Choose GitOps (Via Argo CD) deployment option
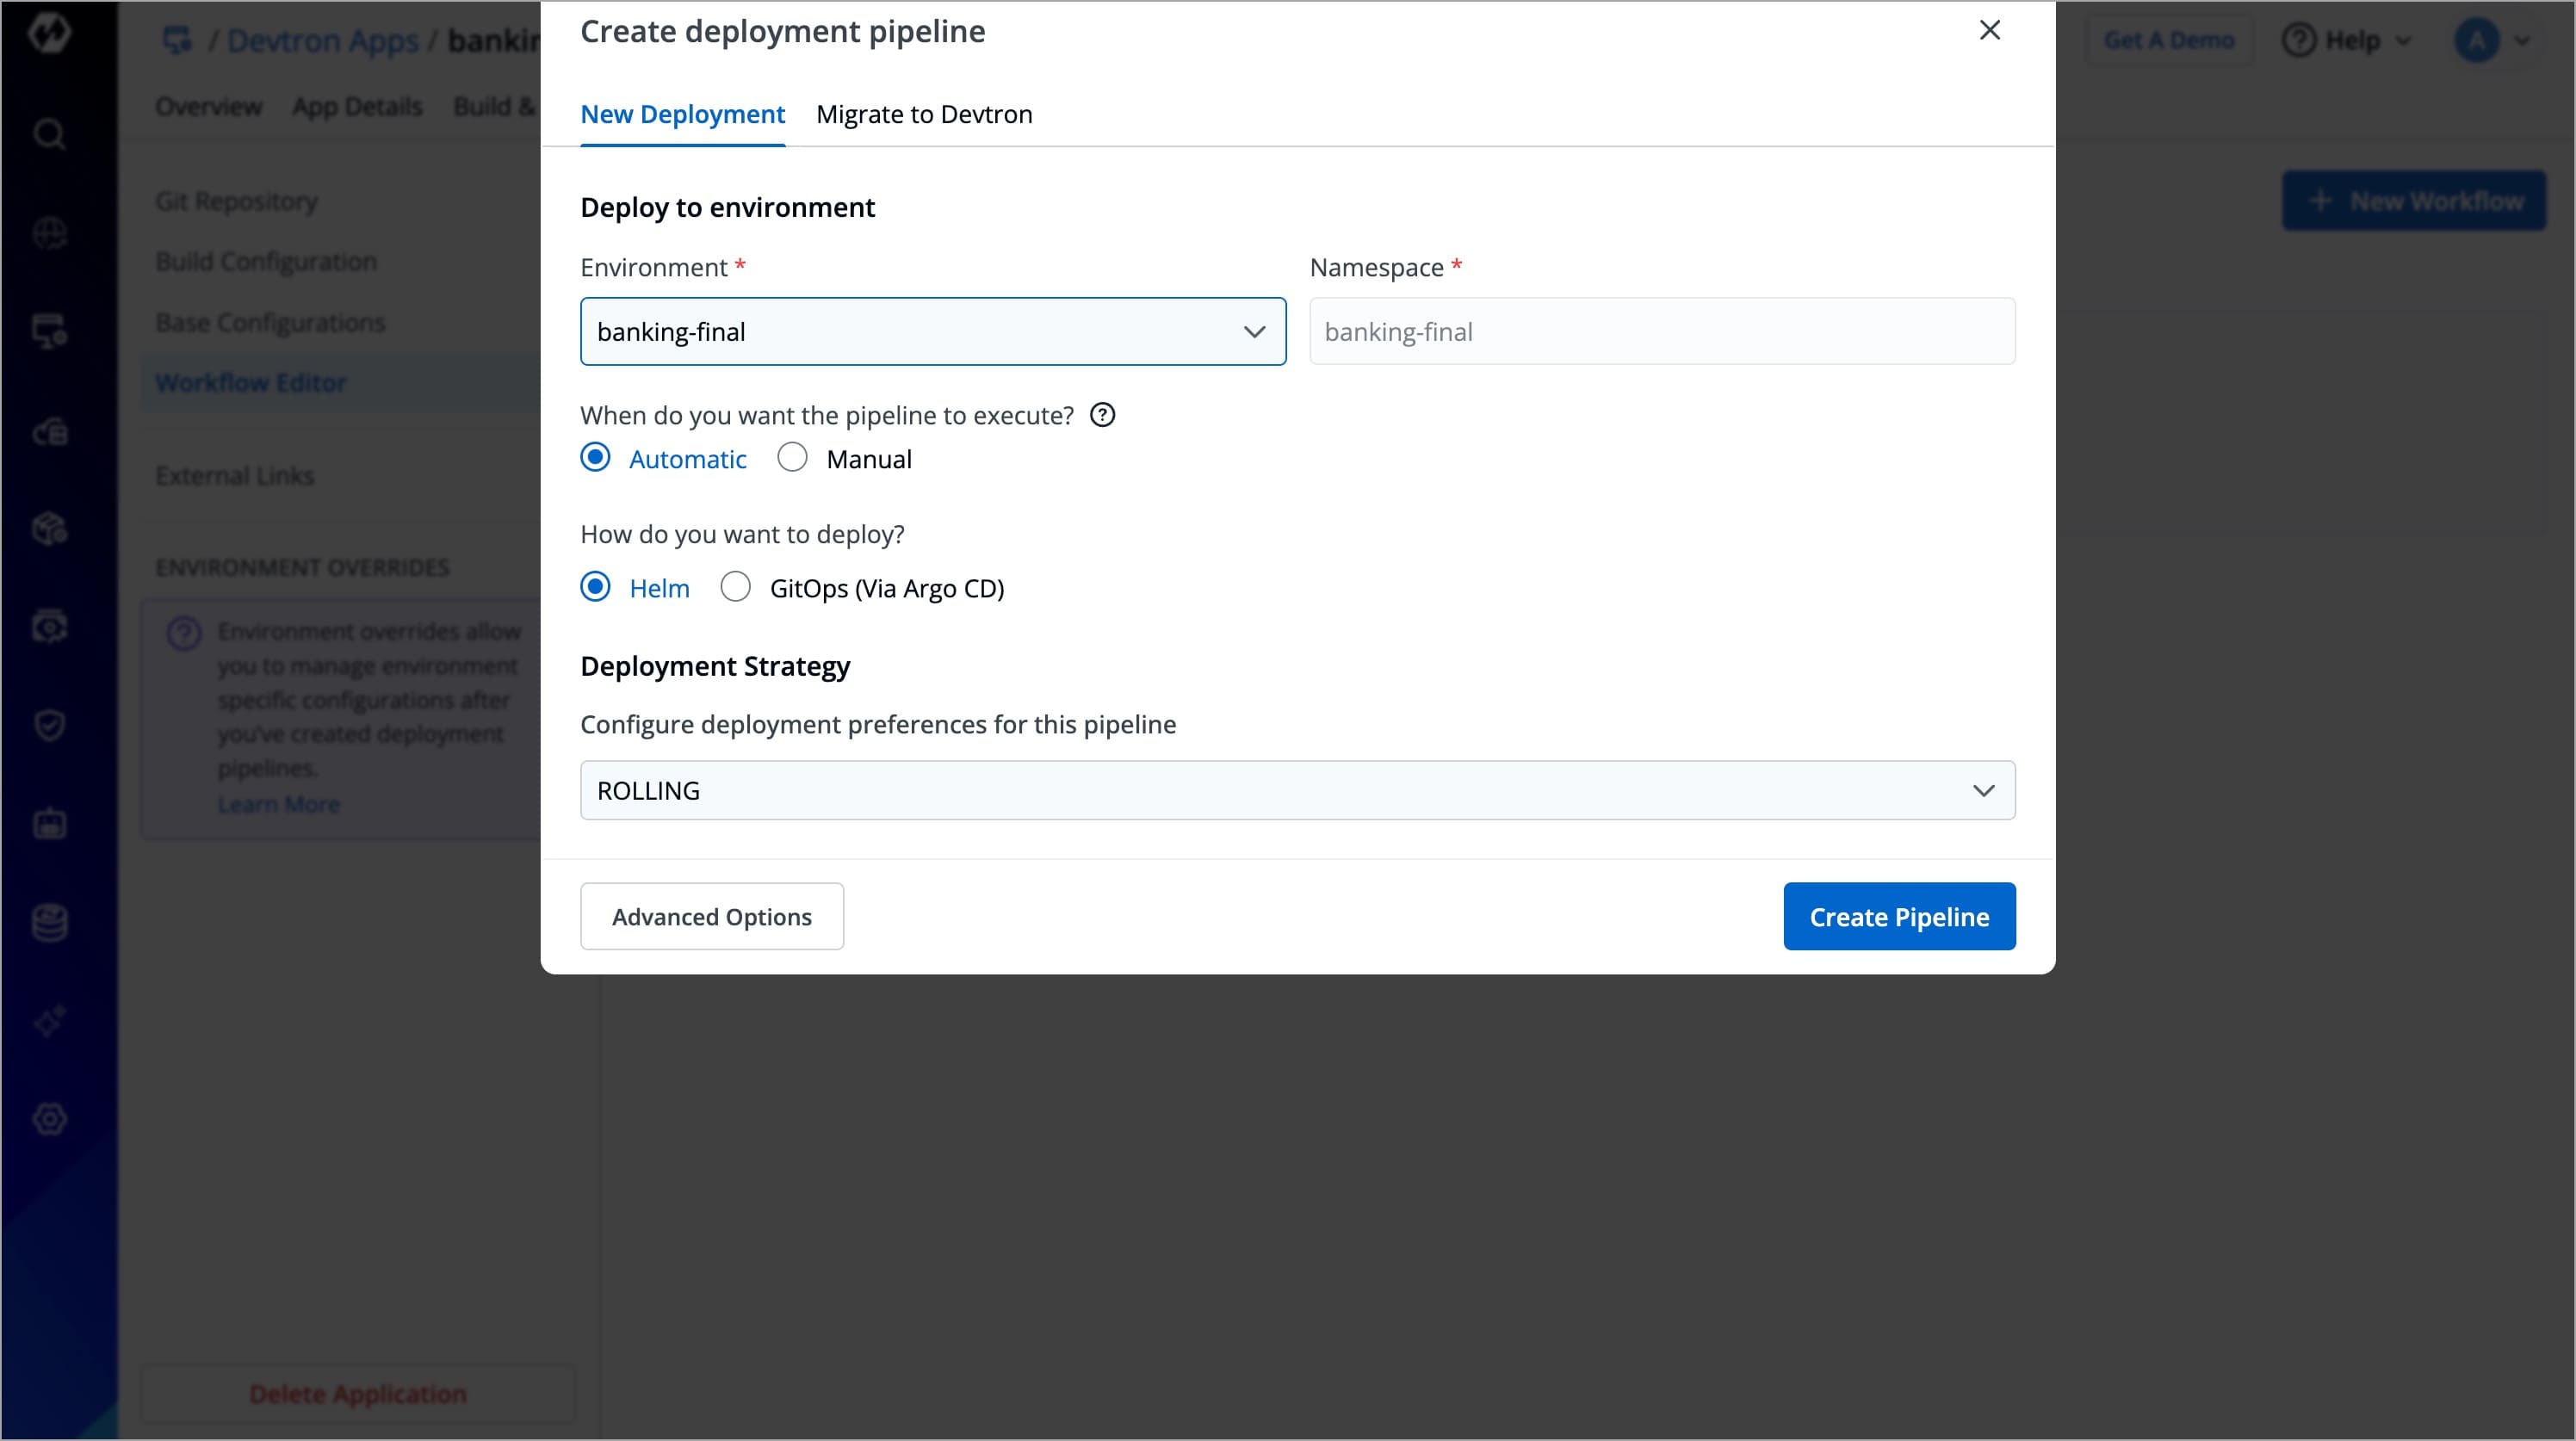This screenshot has width=2576, height=1441. tap(736, 587)
